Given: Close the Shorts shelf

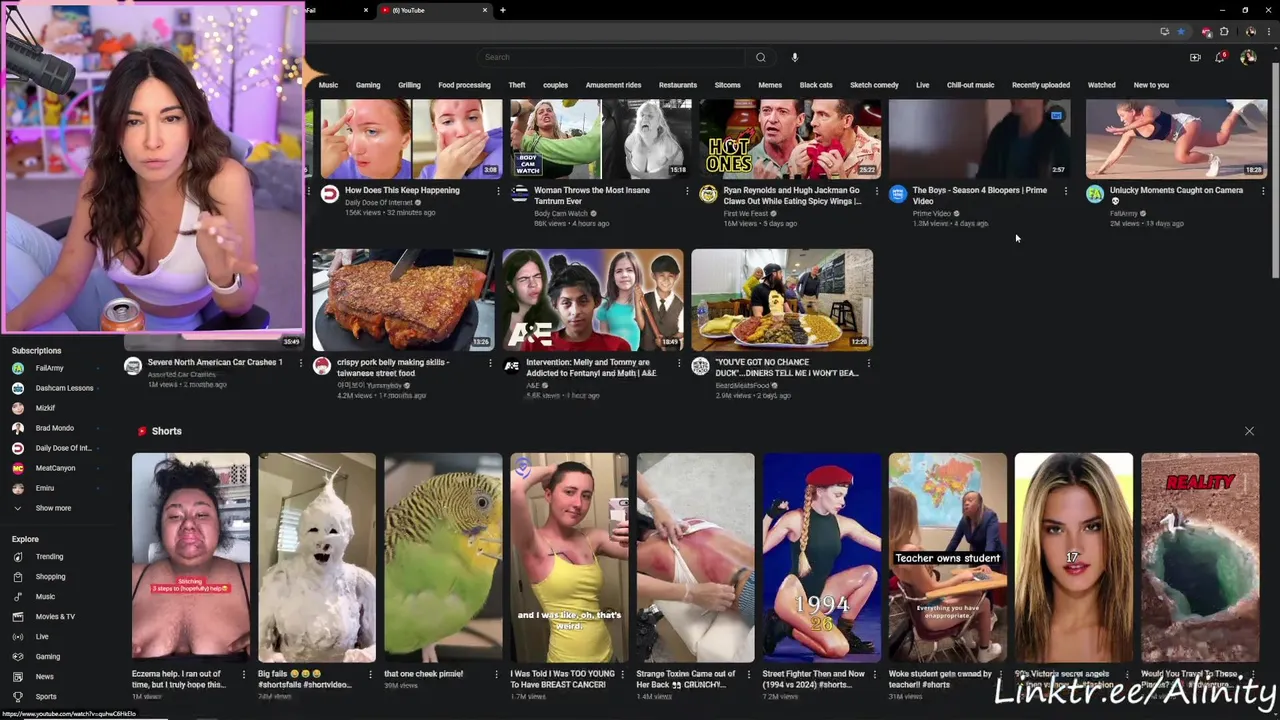Looking at the screenshot, I should 1249,431.
